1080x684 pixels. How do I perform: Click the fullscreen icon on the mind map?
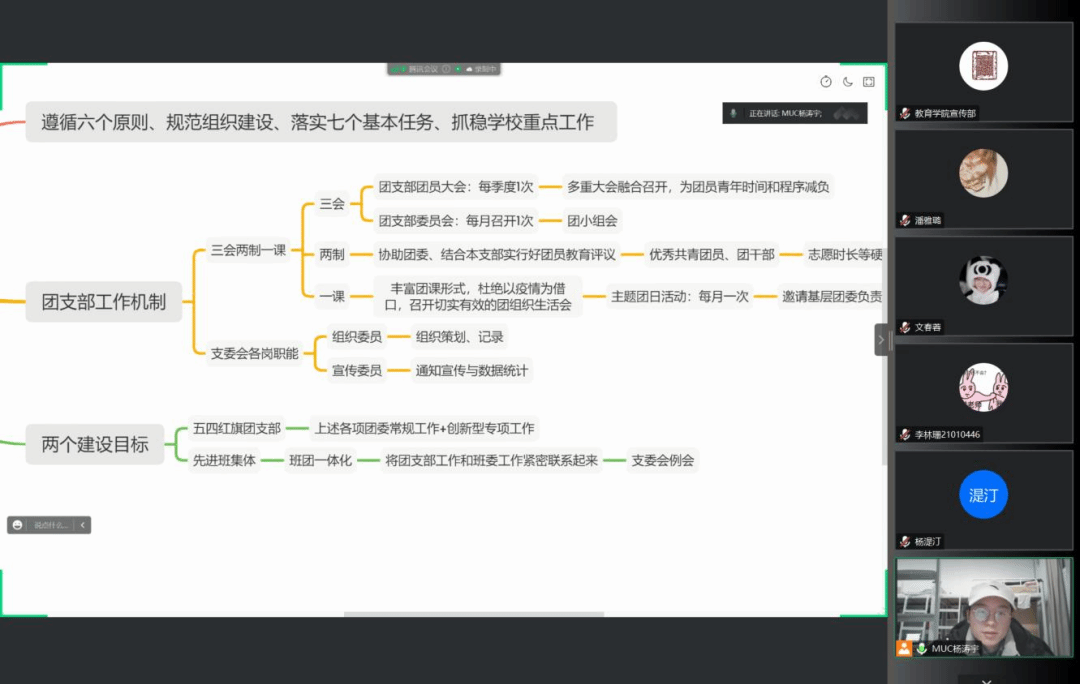tap(869, 82)
